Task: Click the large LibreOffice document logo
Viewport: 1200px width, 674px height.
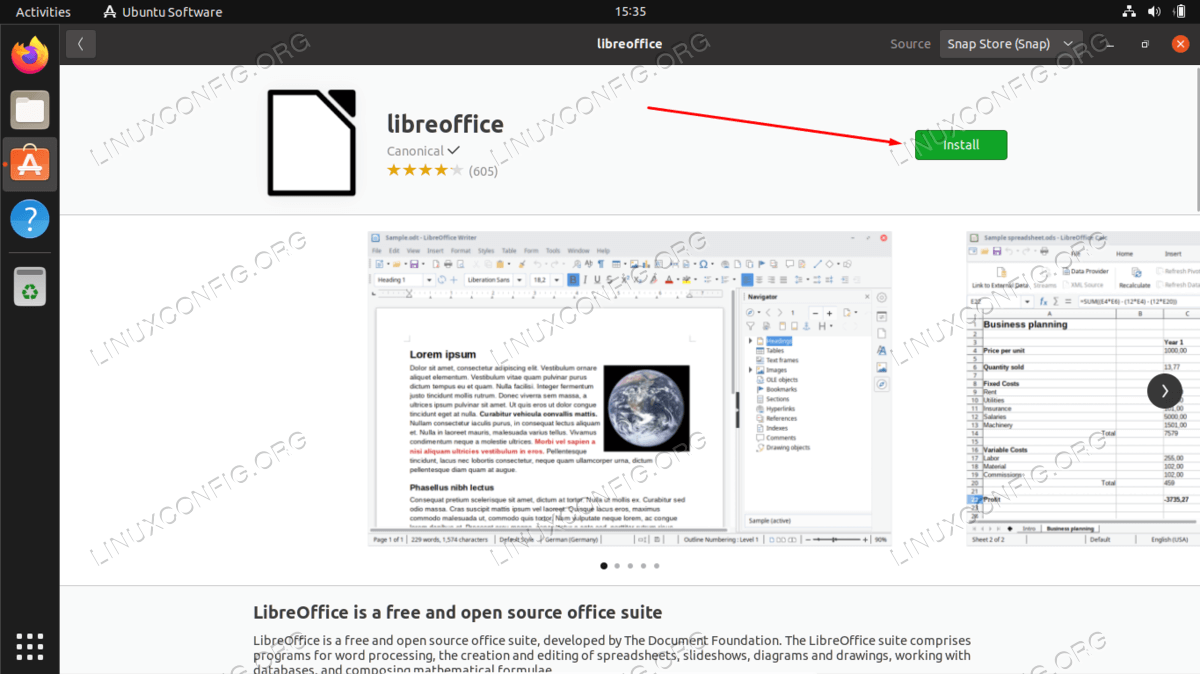Action: tap(312, 142)
